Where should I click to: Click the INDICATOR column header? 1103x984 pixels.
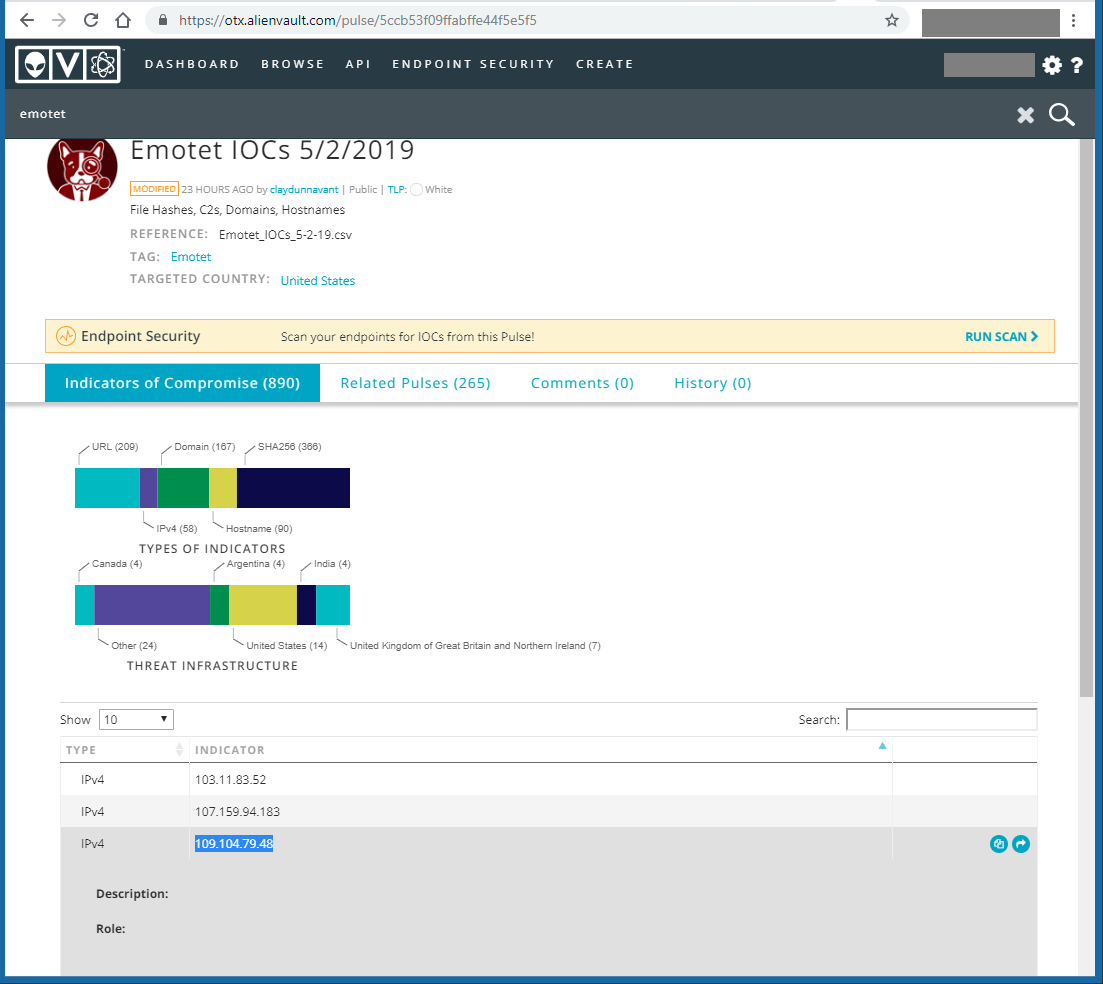[230, 750]
